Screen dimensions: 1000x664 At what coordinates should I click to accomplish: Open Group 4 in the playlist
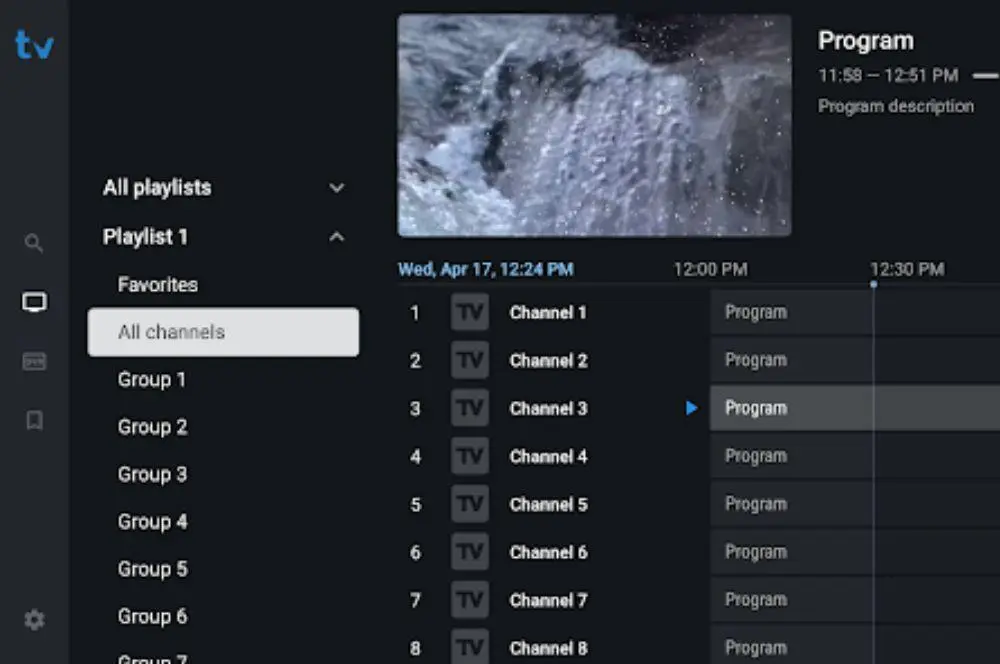152,522
